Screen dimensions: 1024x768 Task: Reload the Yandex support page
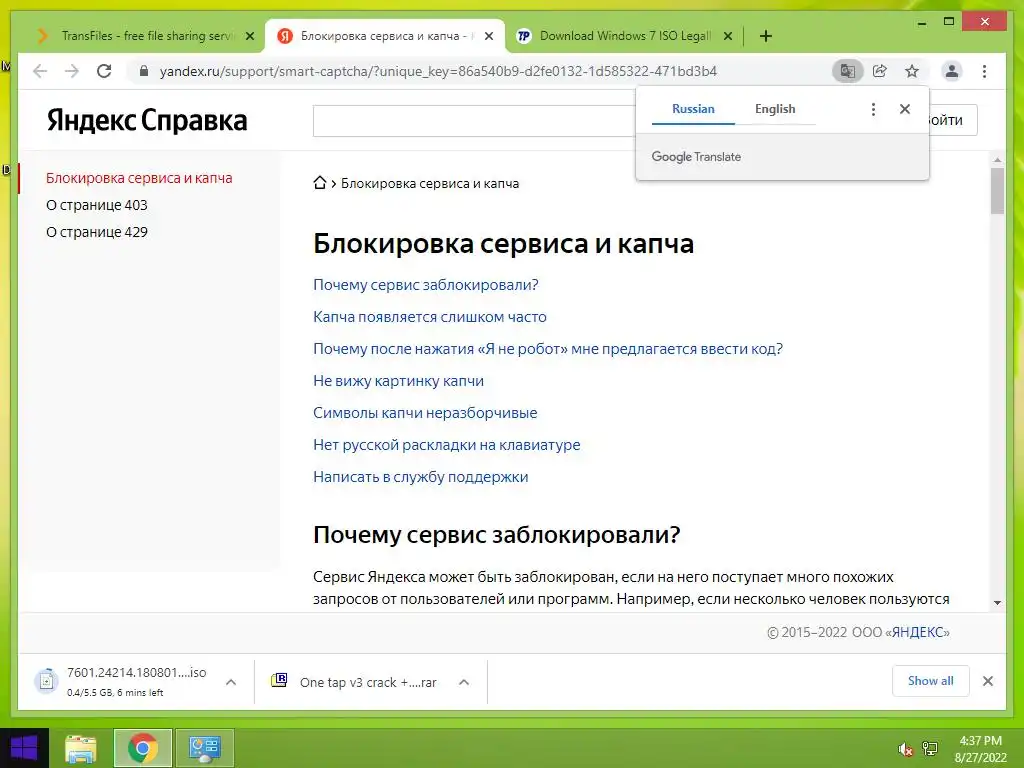(104, 71)
